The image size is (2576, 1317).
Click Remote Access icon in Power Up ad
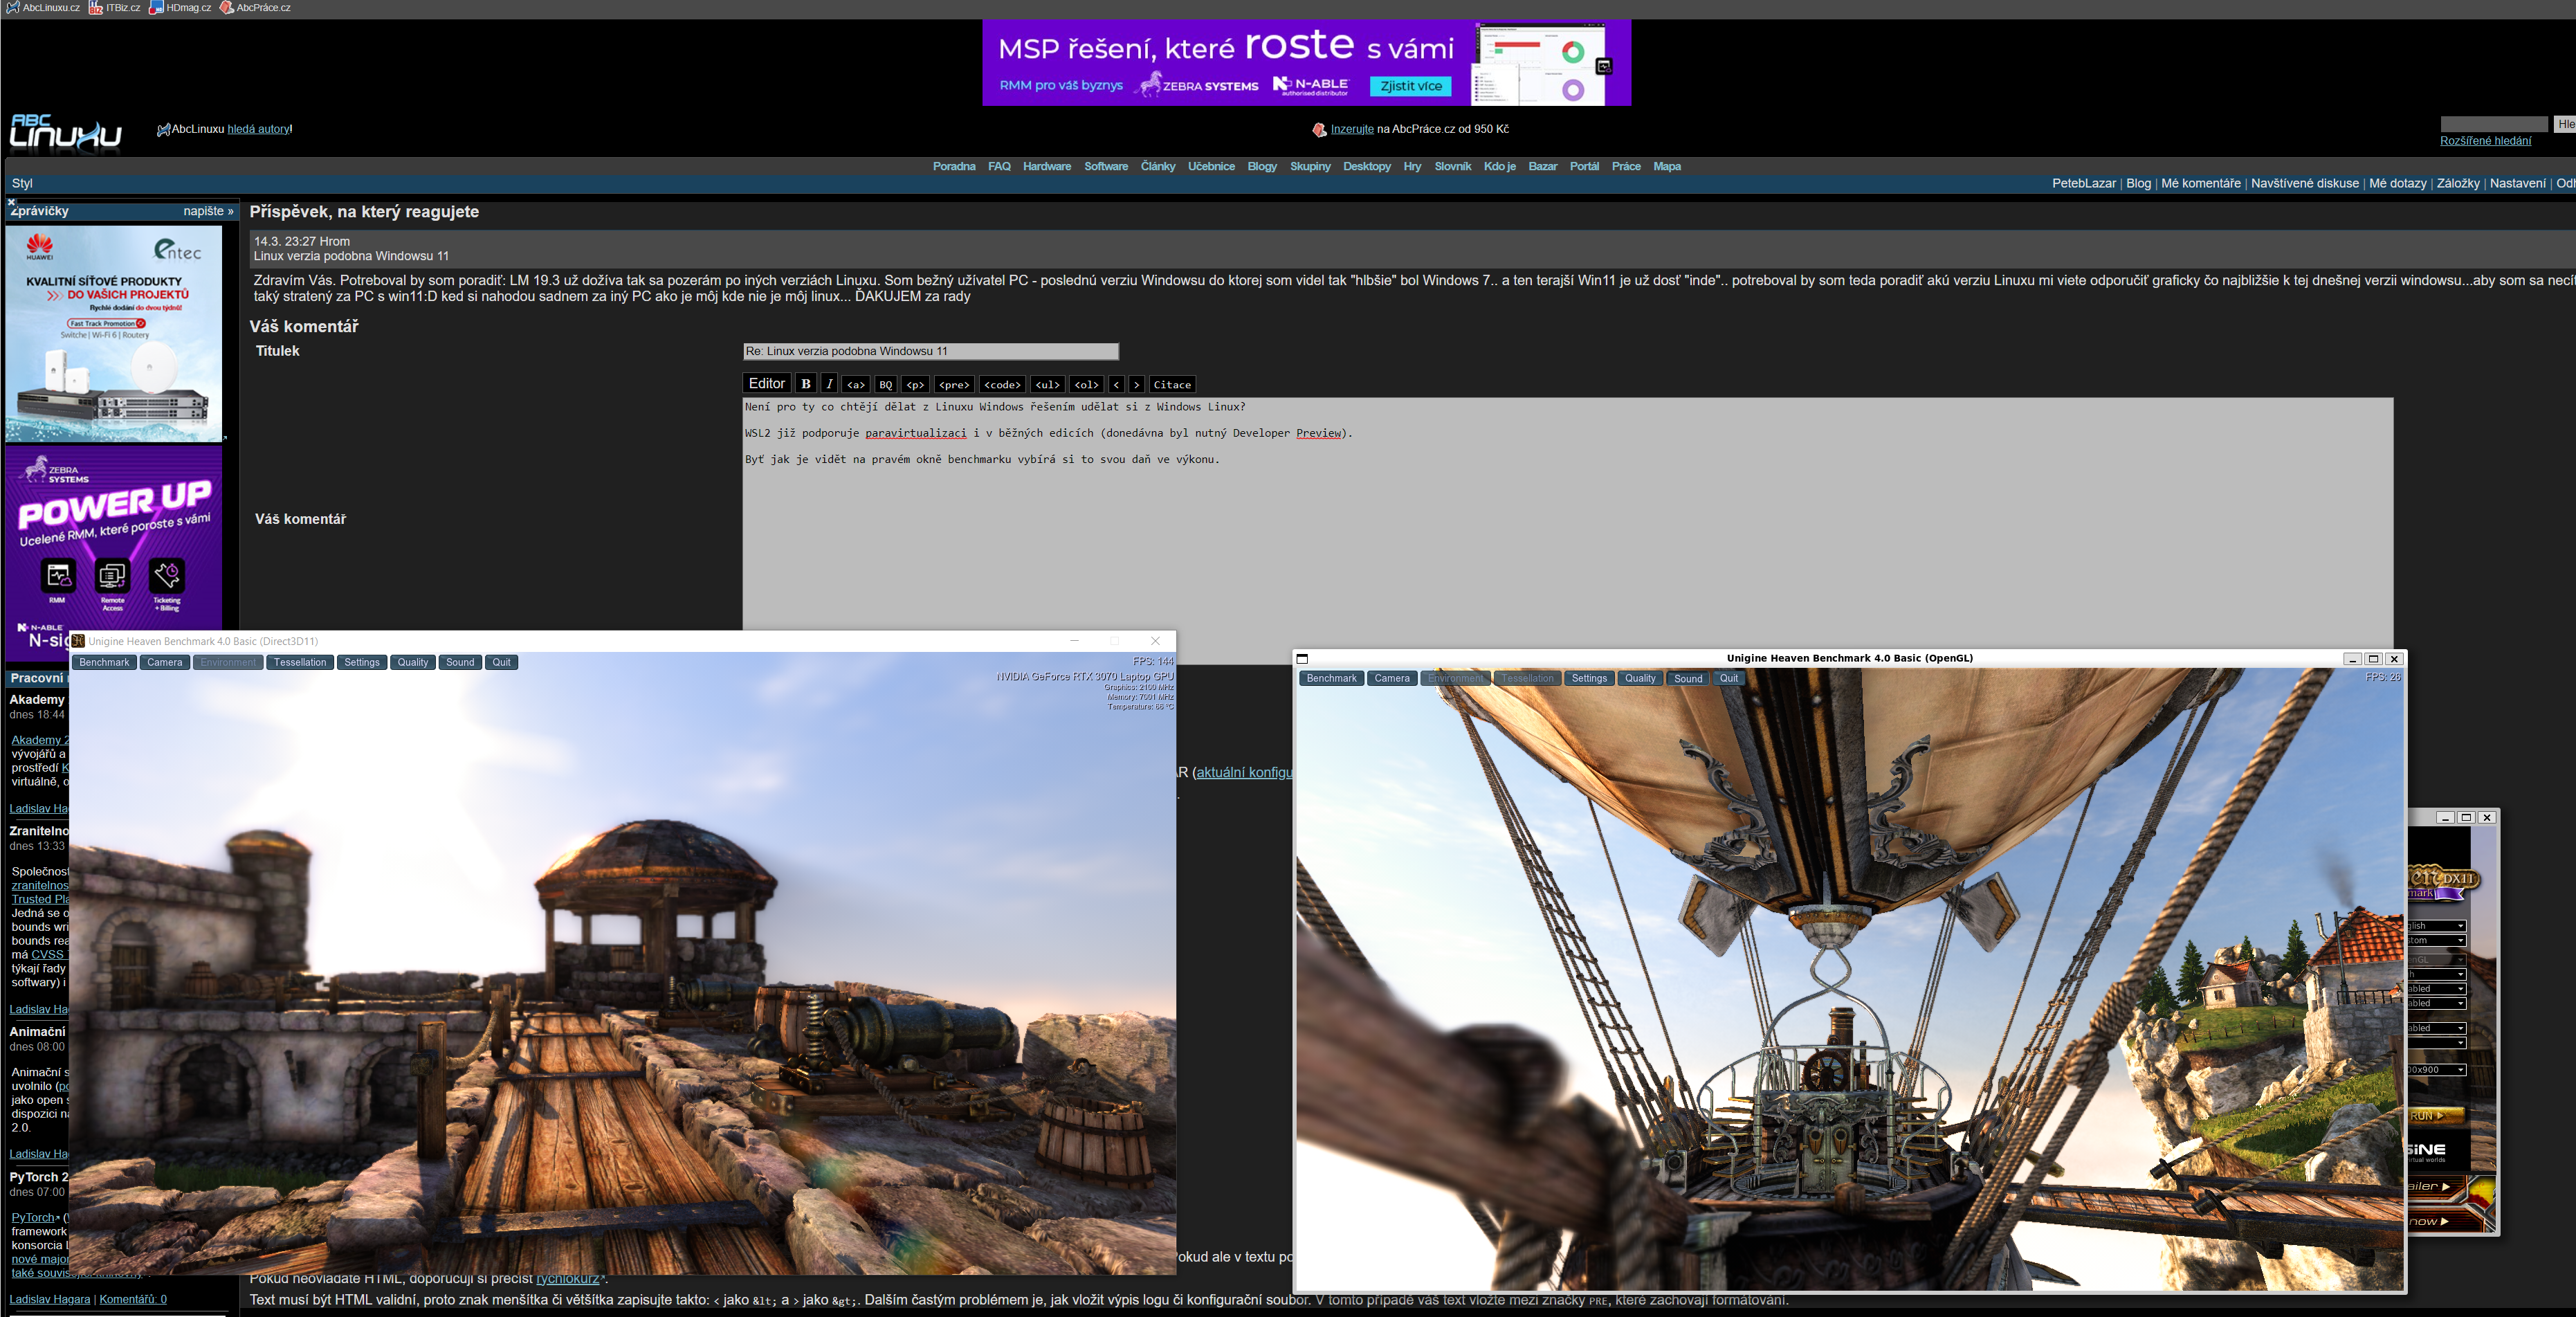pos(112,576)
